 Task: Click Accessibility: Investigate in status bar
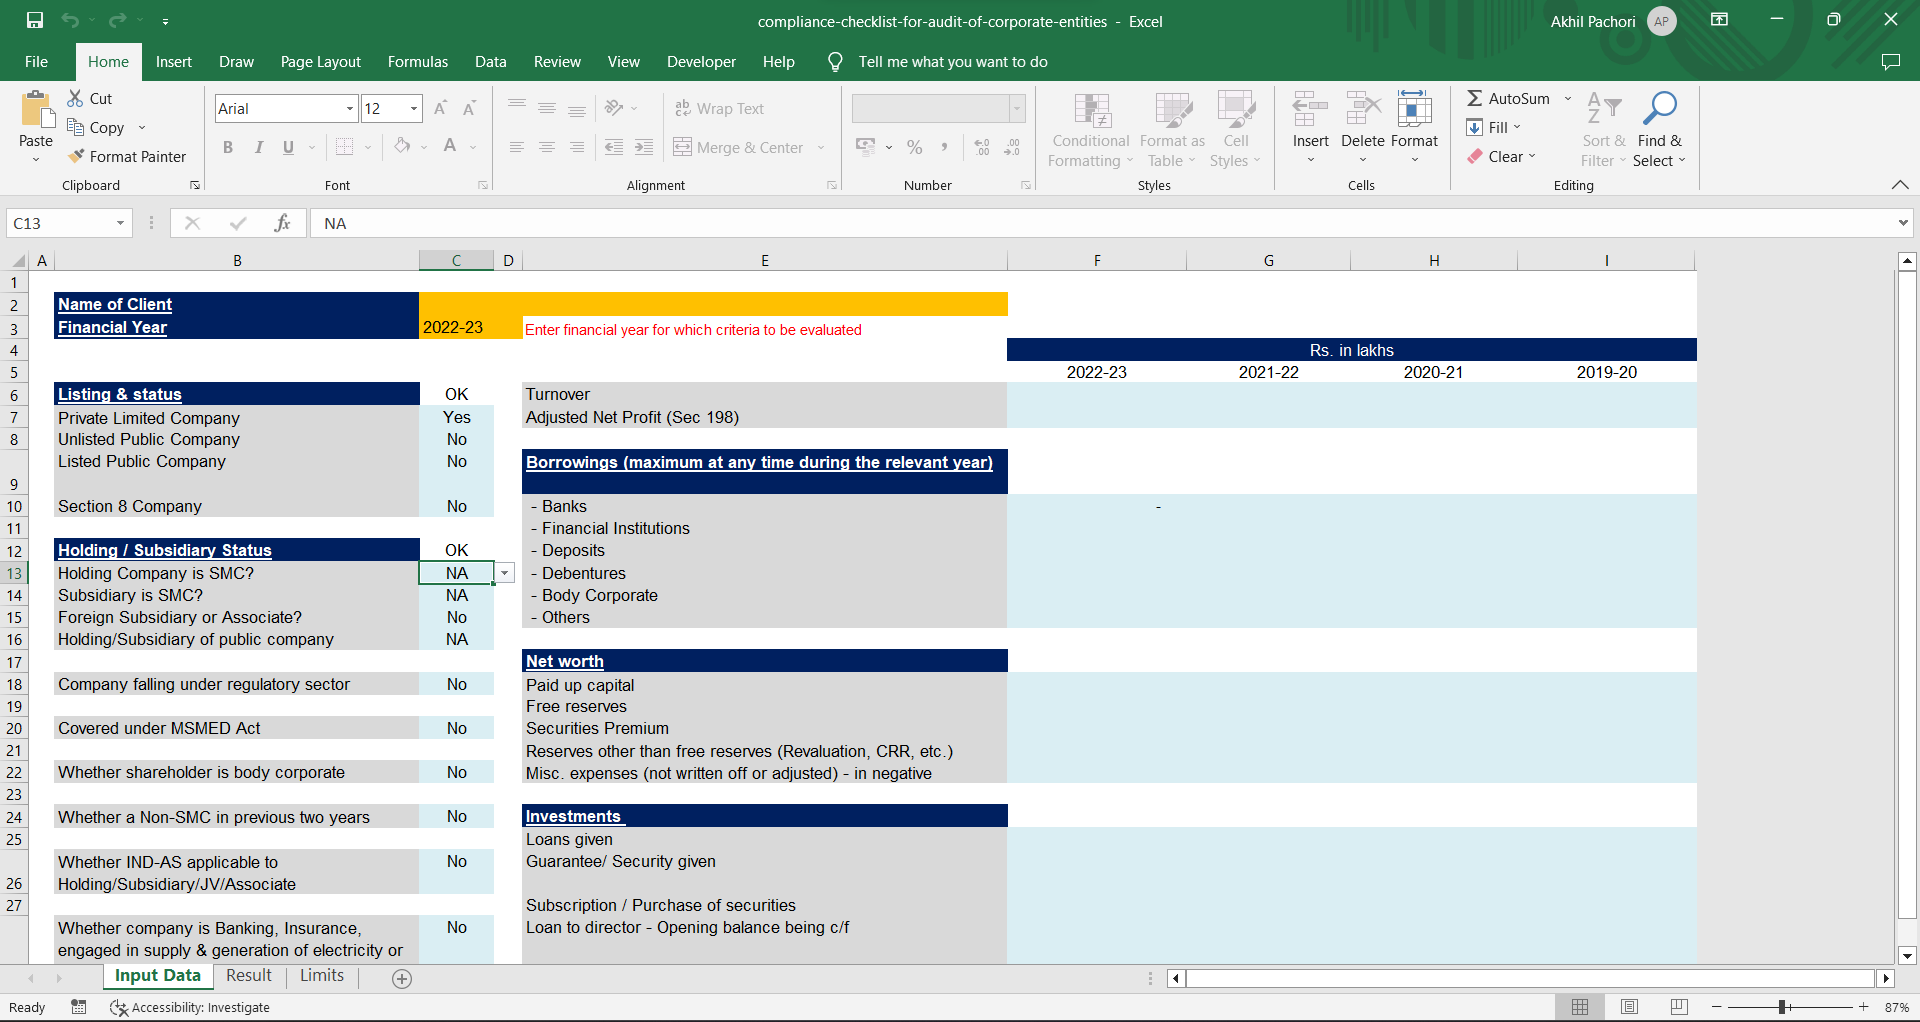pos(190,1007)
